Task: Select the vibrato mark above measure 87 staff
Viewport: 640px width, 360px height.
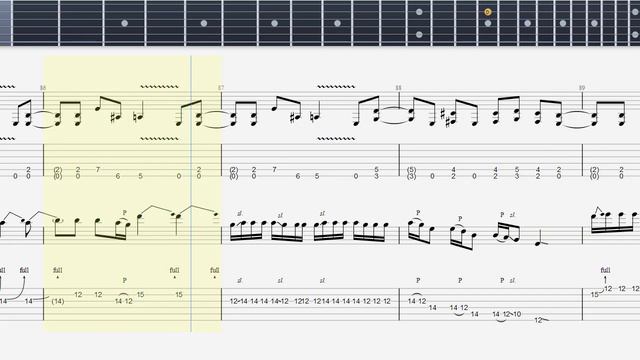Action: [336, 87]
